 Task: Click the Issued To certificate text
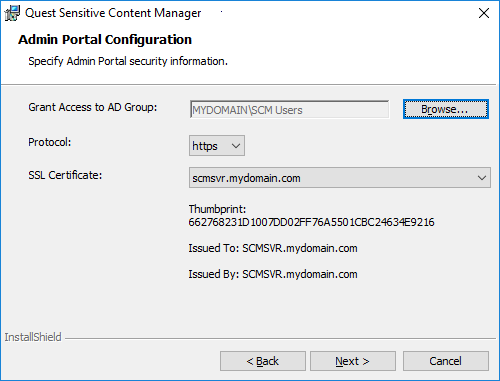pyautogui.click(x=273, y=248)
